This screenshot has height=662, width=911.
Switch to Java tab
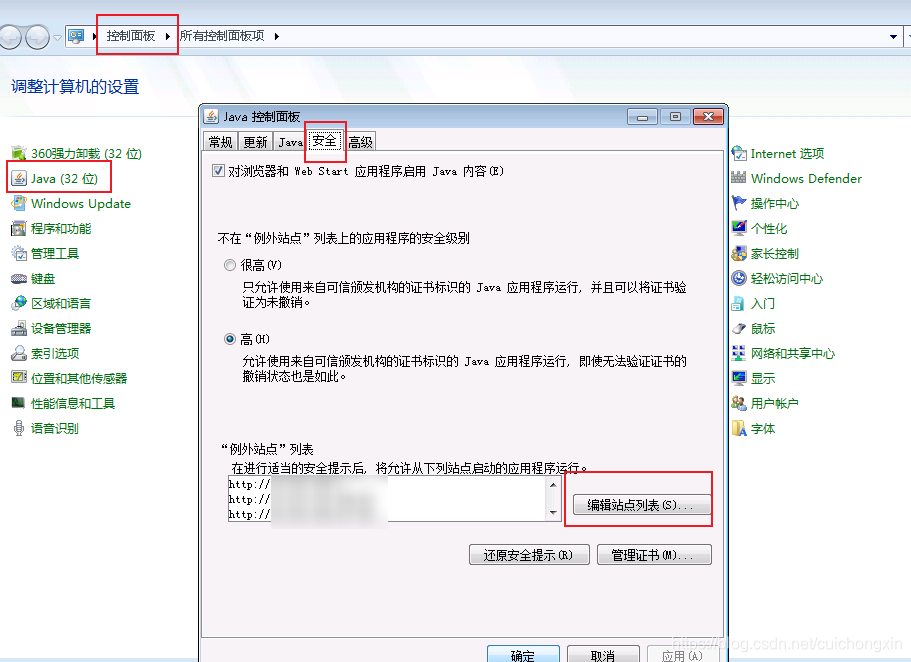289,142
